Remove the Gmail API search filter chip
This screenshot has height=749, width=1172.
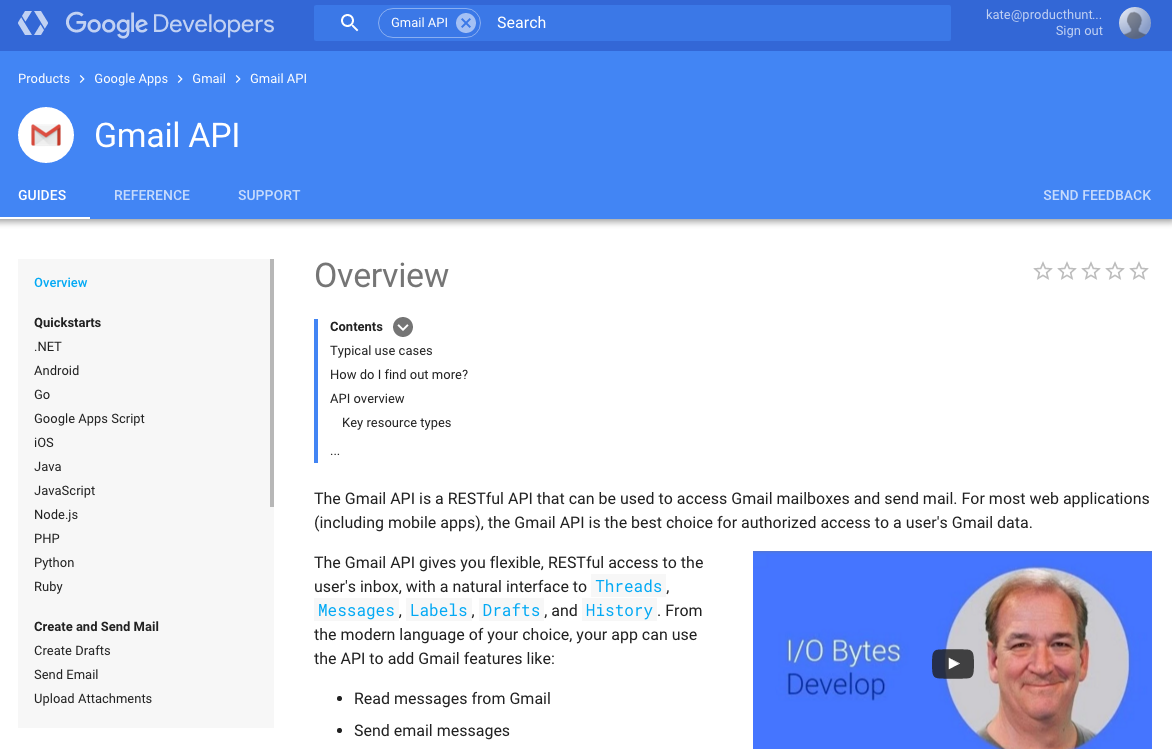coord(466,23)
